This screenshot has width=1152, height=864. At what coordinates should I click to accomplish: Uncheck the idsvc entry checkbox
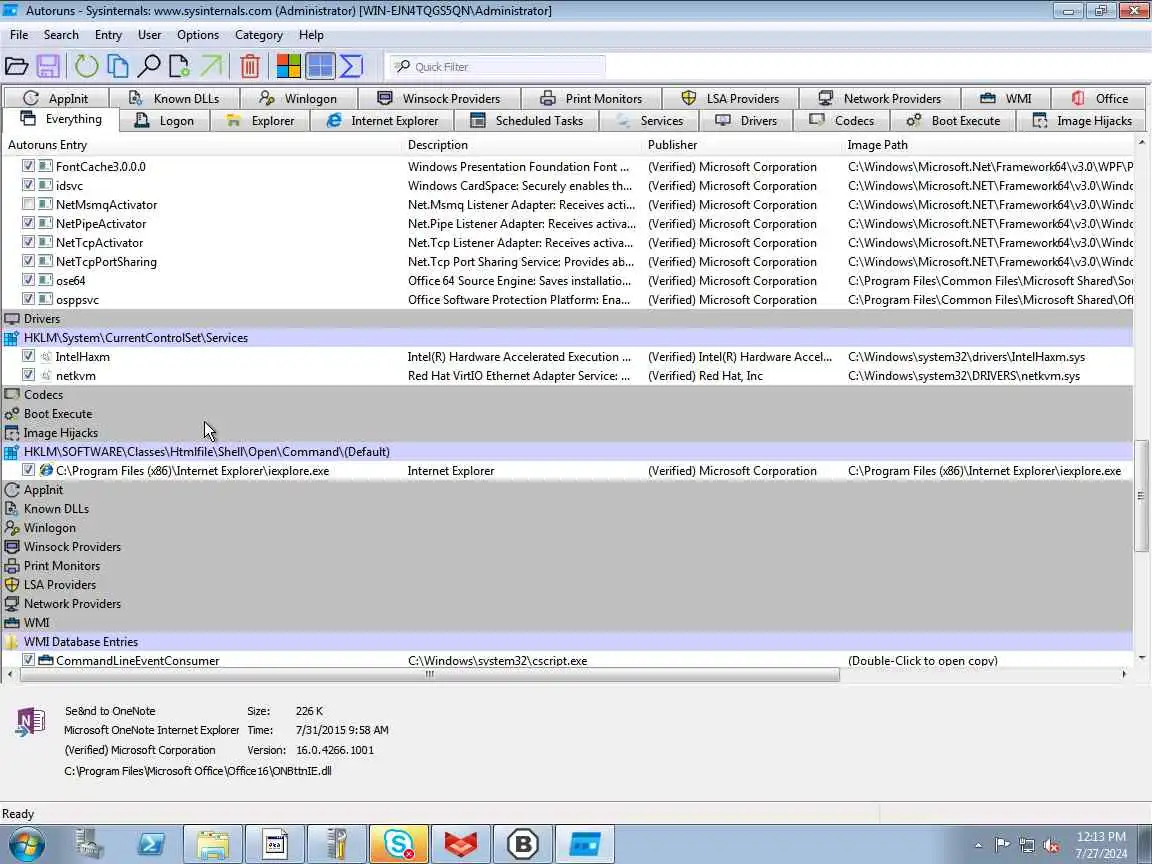[28, 185]
